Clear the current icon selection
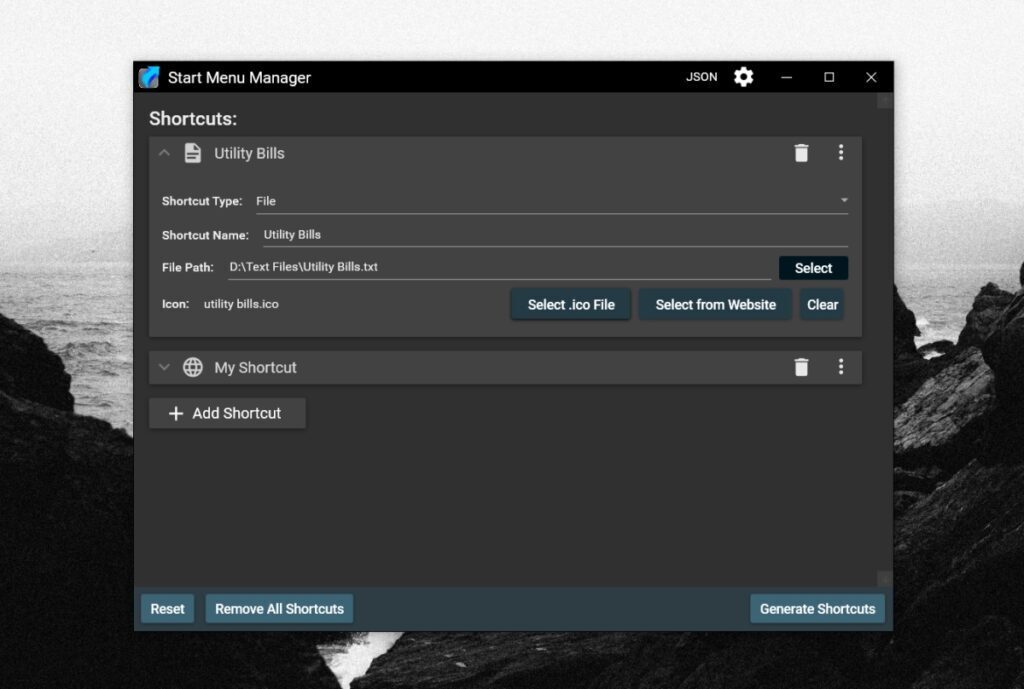This screenshot has width=1024, height=689. click(x=822, y=304)
